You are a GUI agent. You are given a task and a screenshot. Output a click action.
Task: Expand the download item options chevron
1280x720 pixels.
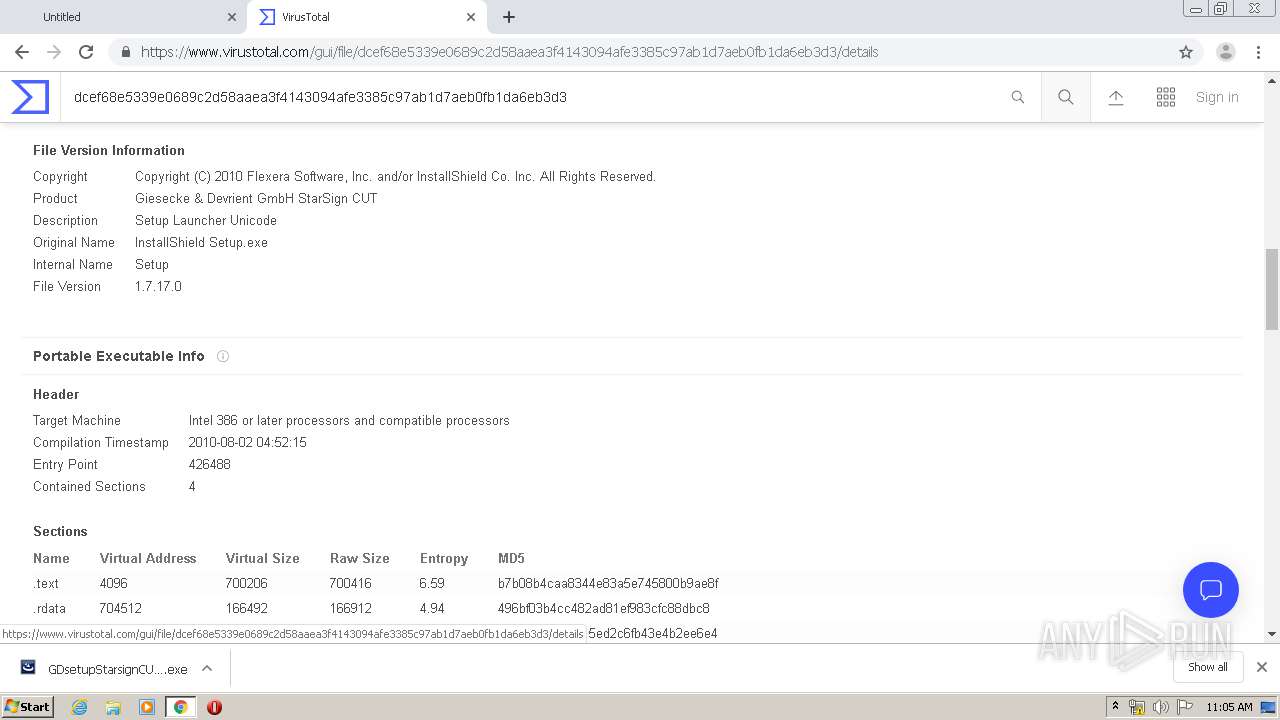point(207,668)
